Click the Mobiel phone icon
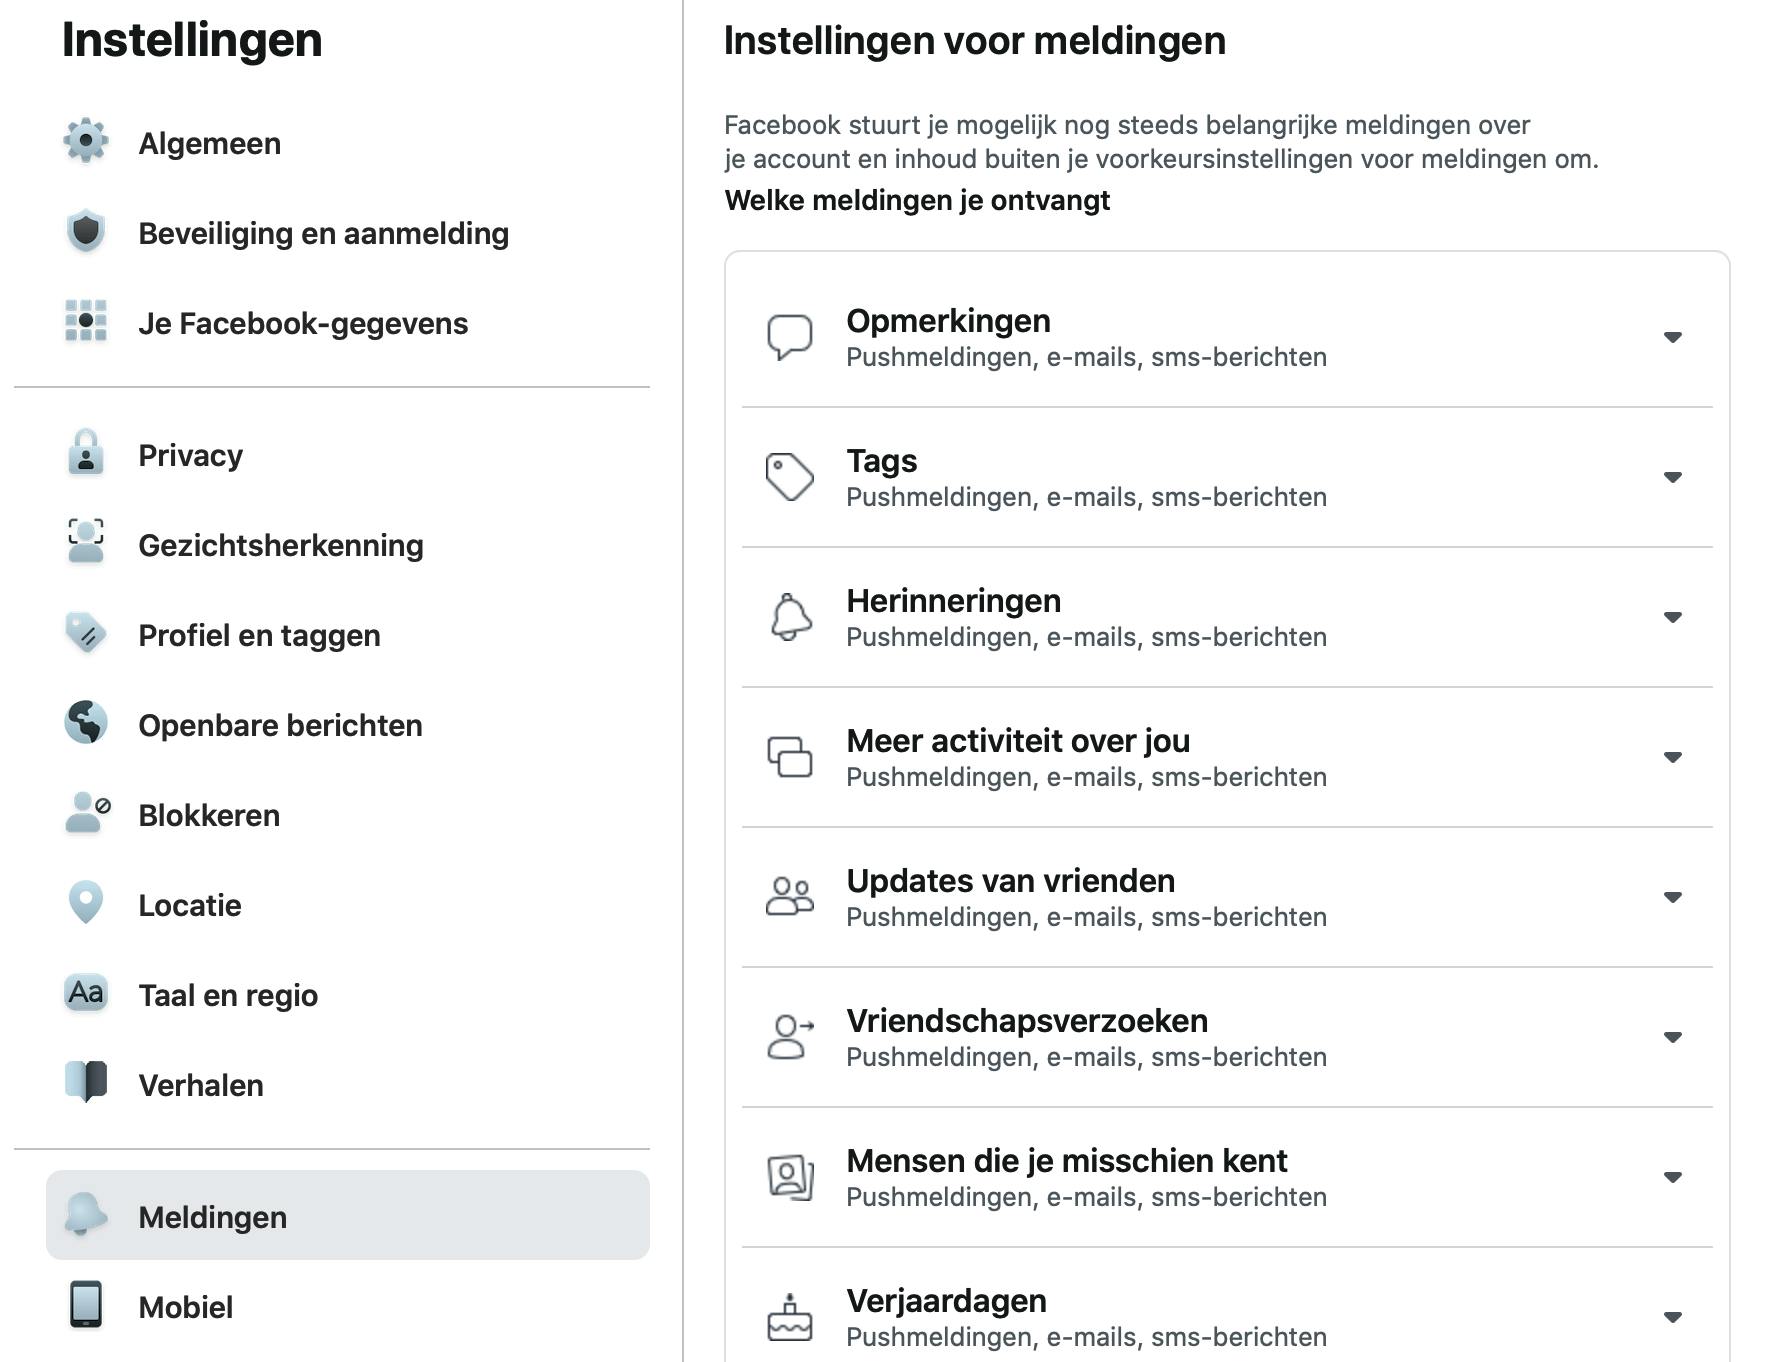This screenshot has width=1781, height=1362. (x=86, y=1305)
